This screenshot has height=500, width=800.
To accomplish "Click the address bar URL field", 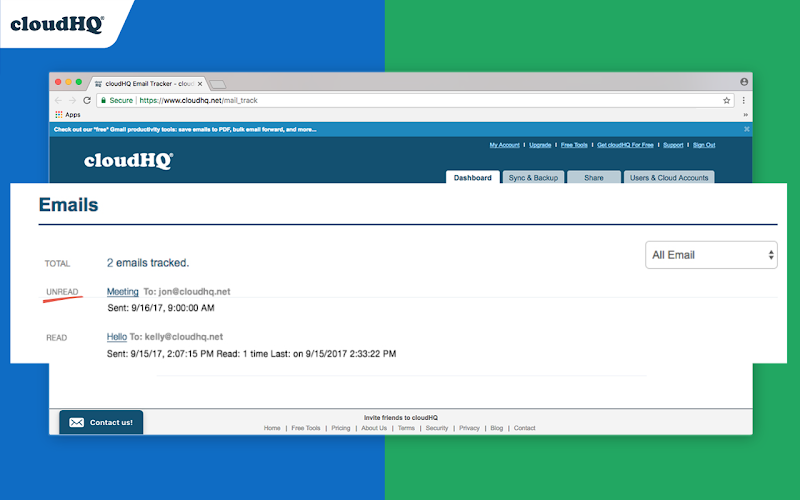I will [x=415, y=101].
